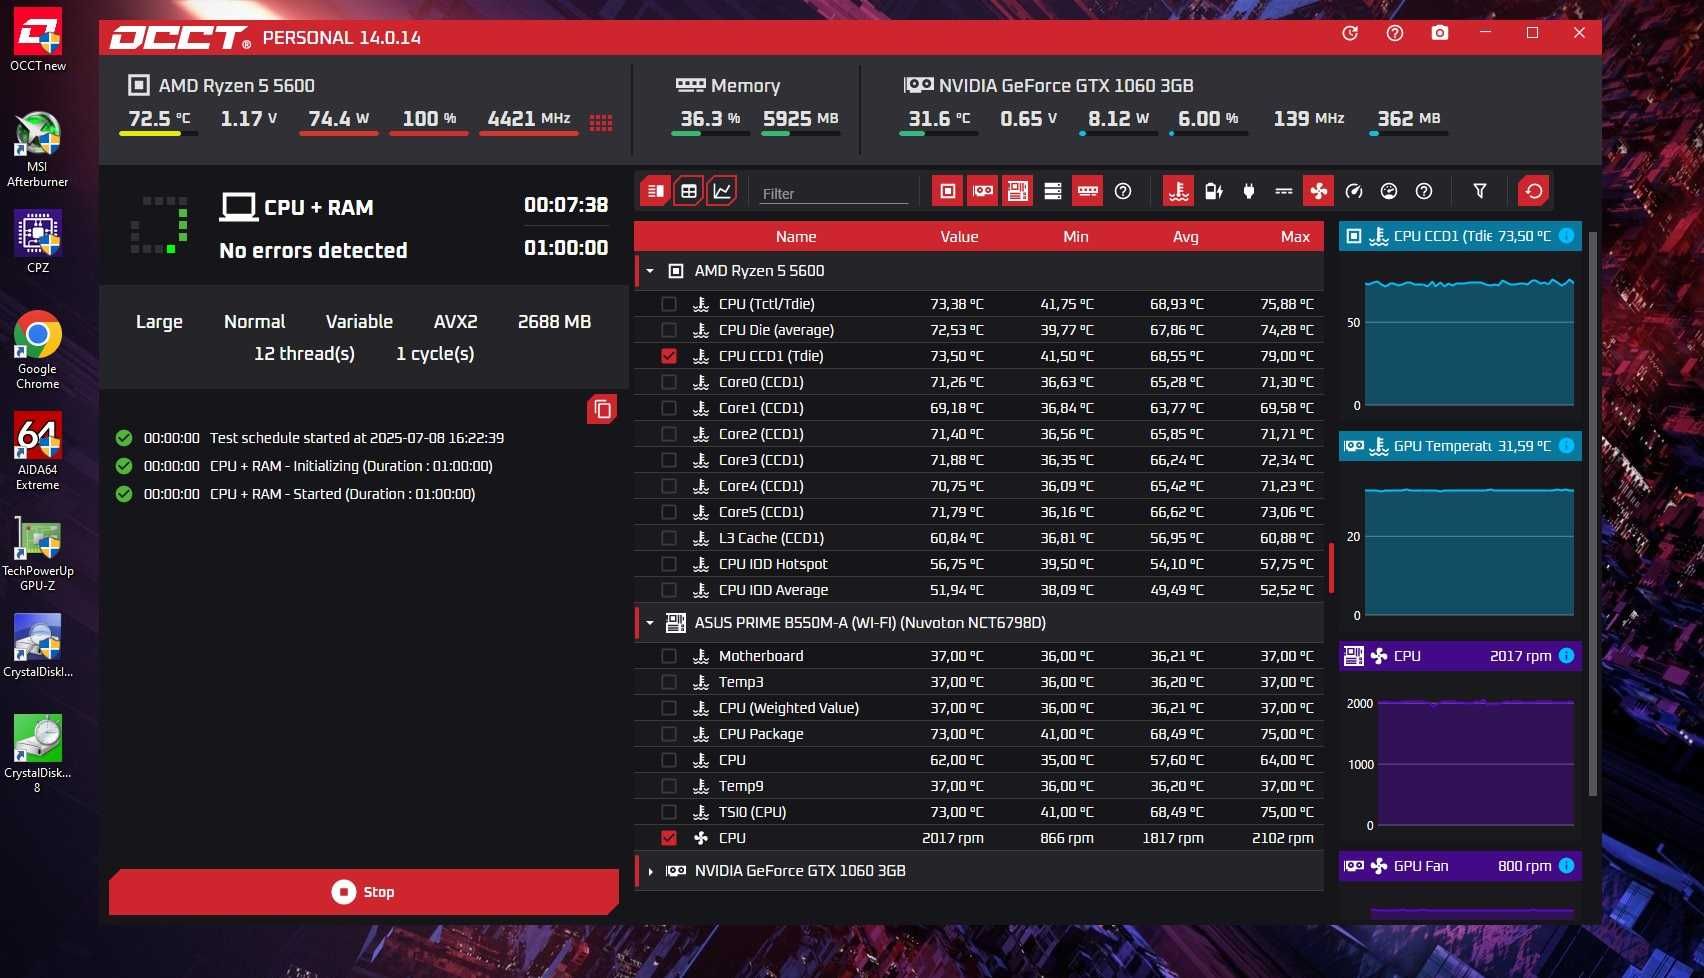Take a screenshot with the camera icon
The height and width of the screenshot is (978, 1704).
pyautogui.click(x=1440, y=33)
